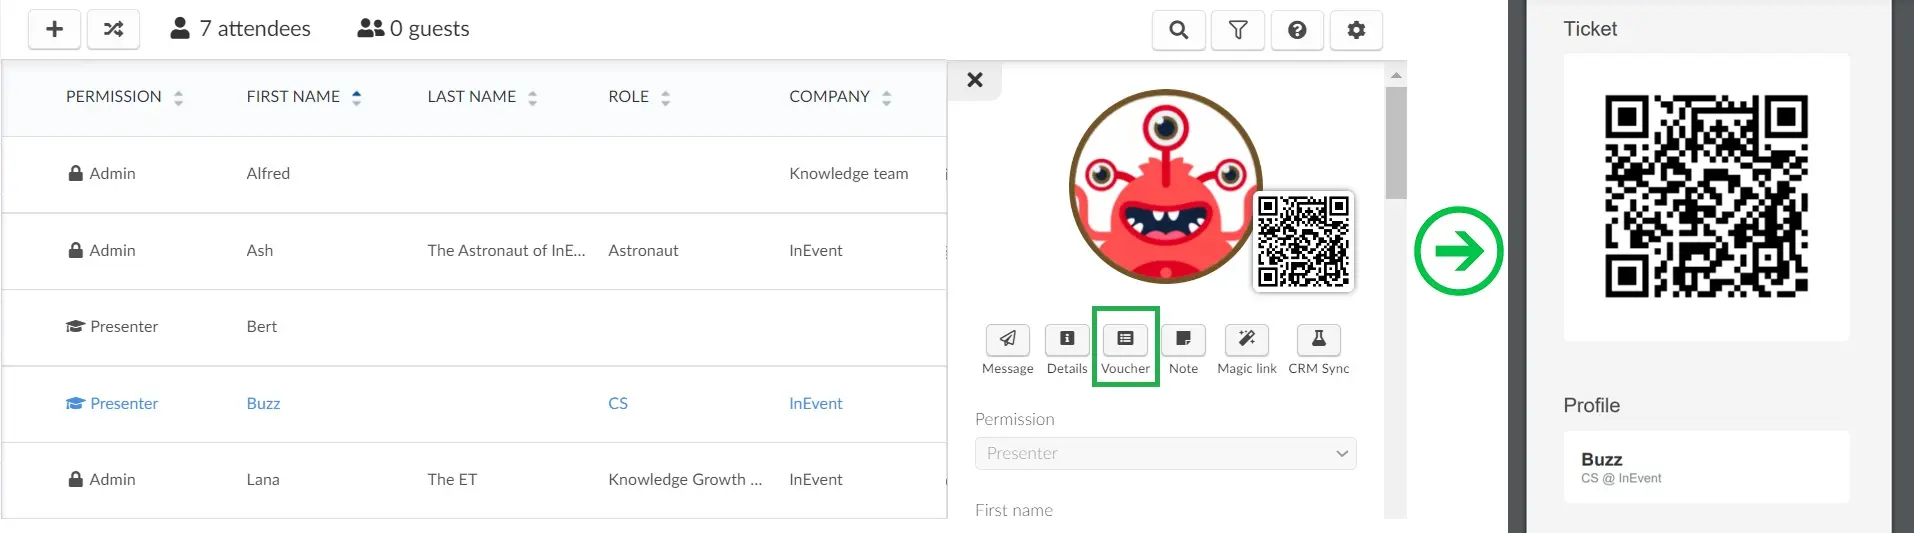Click the Presenter cap icon in Bert row
This screenshot has width=1914, height=533.
pos(75,327)
